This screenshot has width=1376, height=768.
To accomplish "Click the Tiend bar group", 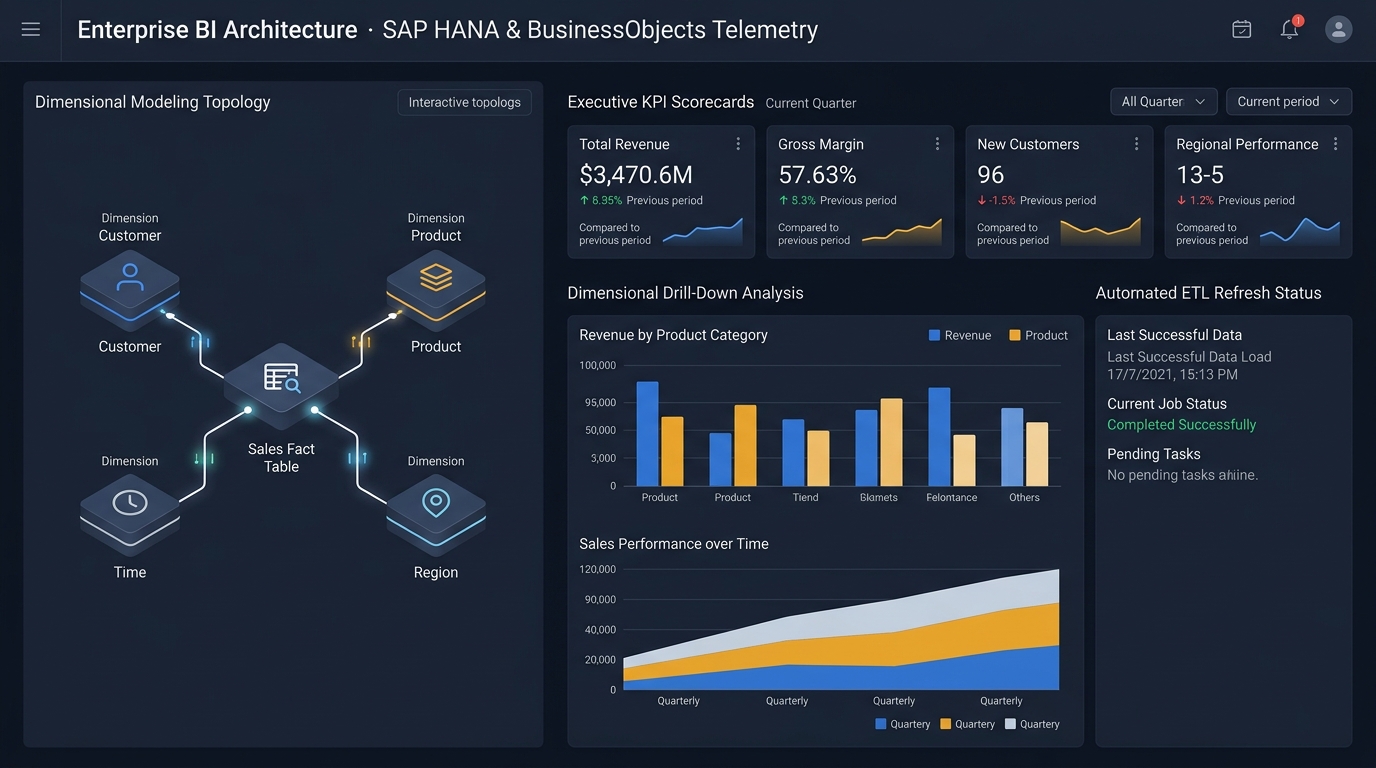I will coord(806,452).
